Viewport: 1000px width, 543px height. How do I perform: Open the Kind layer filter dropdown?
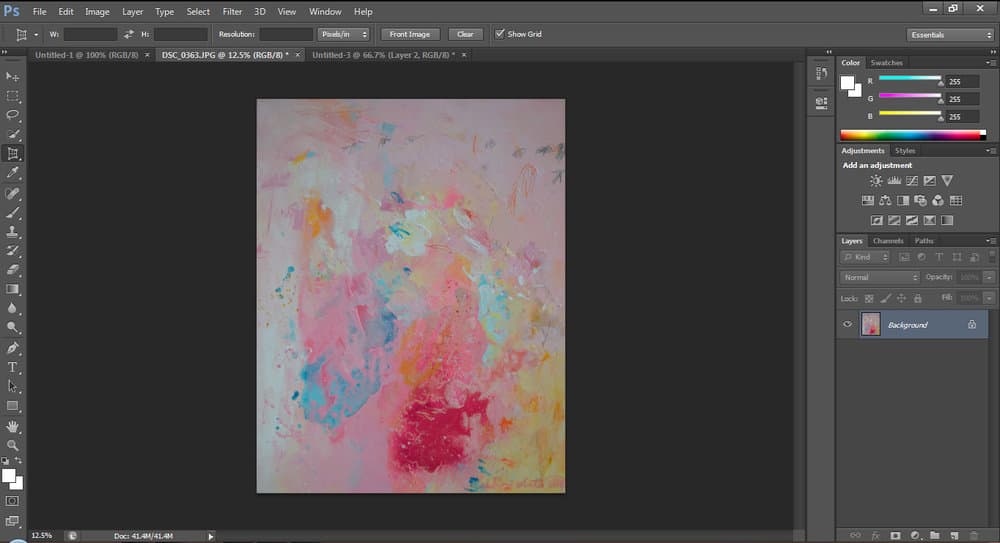pyautogui.click(x=865, y=257)
